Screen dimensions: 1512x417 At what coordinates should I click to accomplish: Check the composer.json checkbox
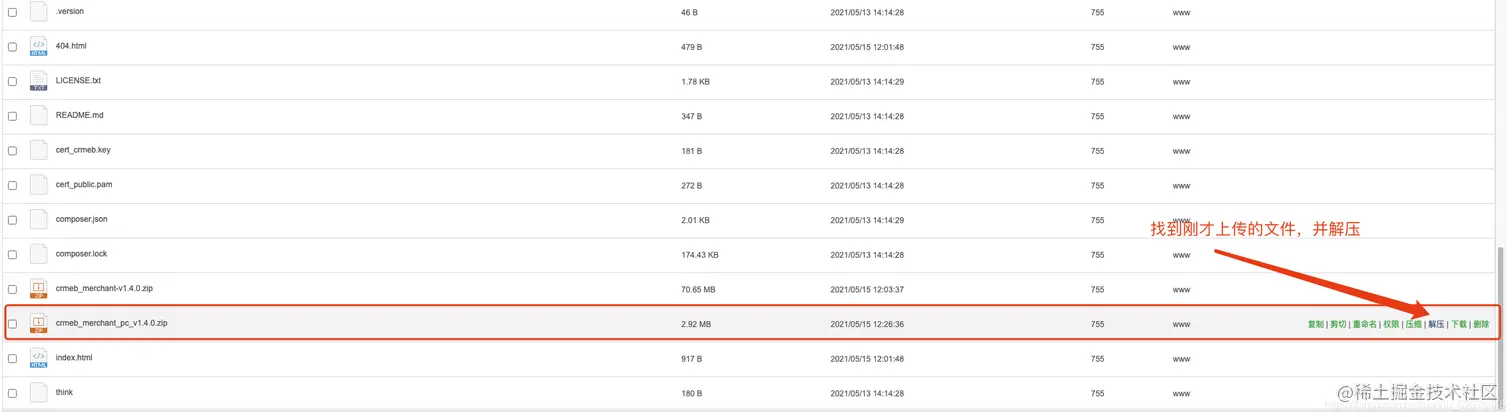pos(13,220)
